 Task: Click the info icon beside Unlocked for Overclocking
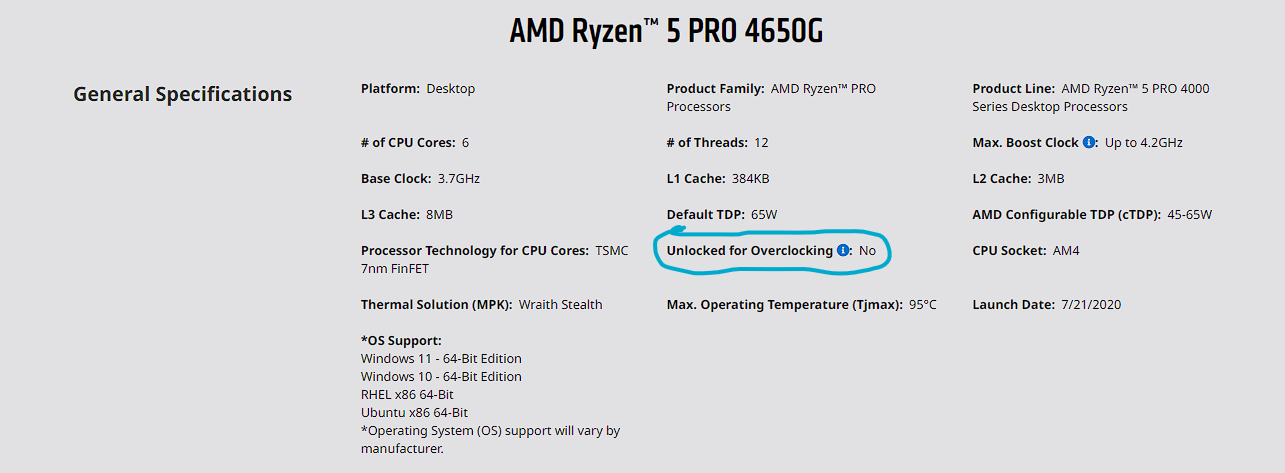(x=843, y=251)
